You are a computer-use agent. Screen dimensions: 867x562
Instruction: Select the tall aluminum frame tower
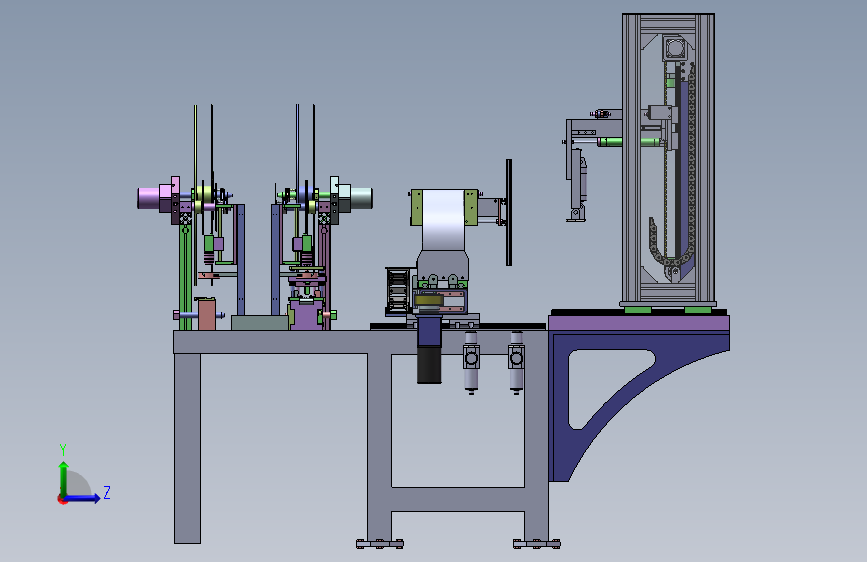point(668,159)
